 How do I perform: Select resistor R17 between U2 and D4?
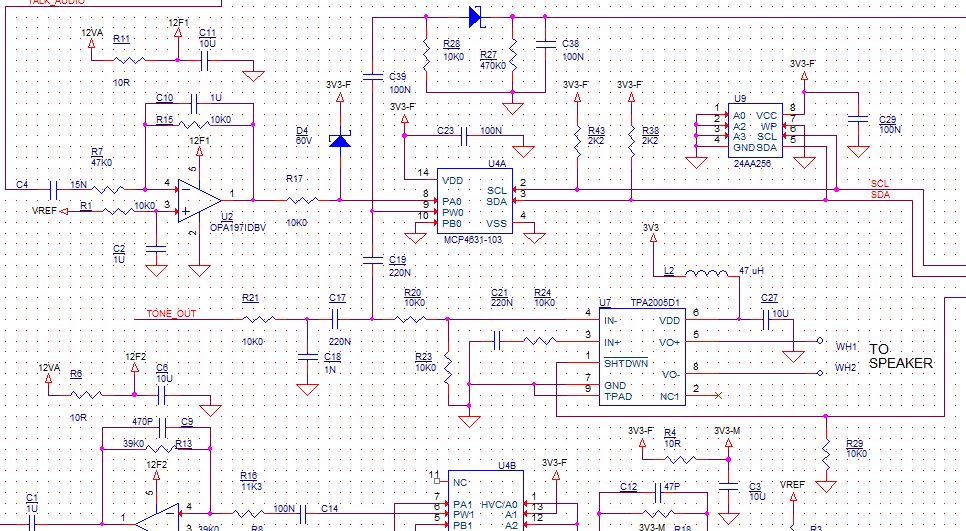[x=302, y=200]
